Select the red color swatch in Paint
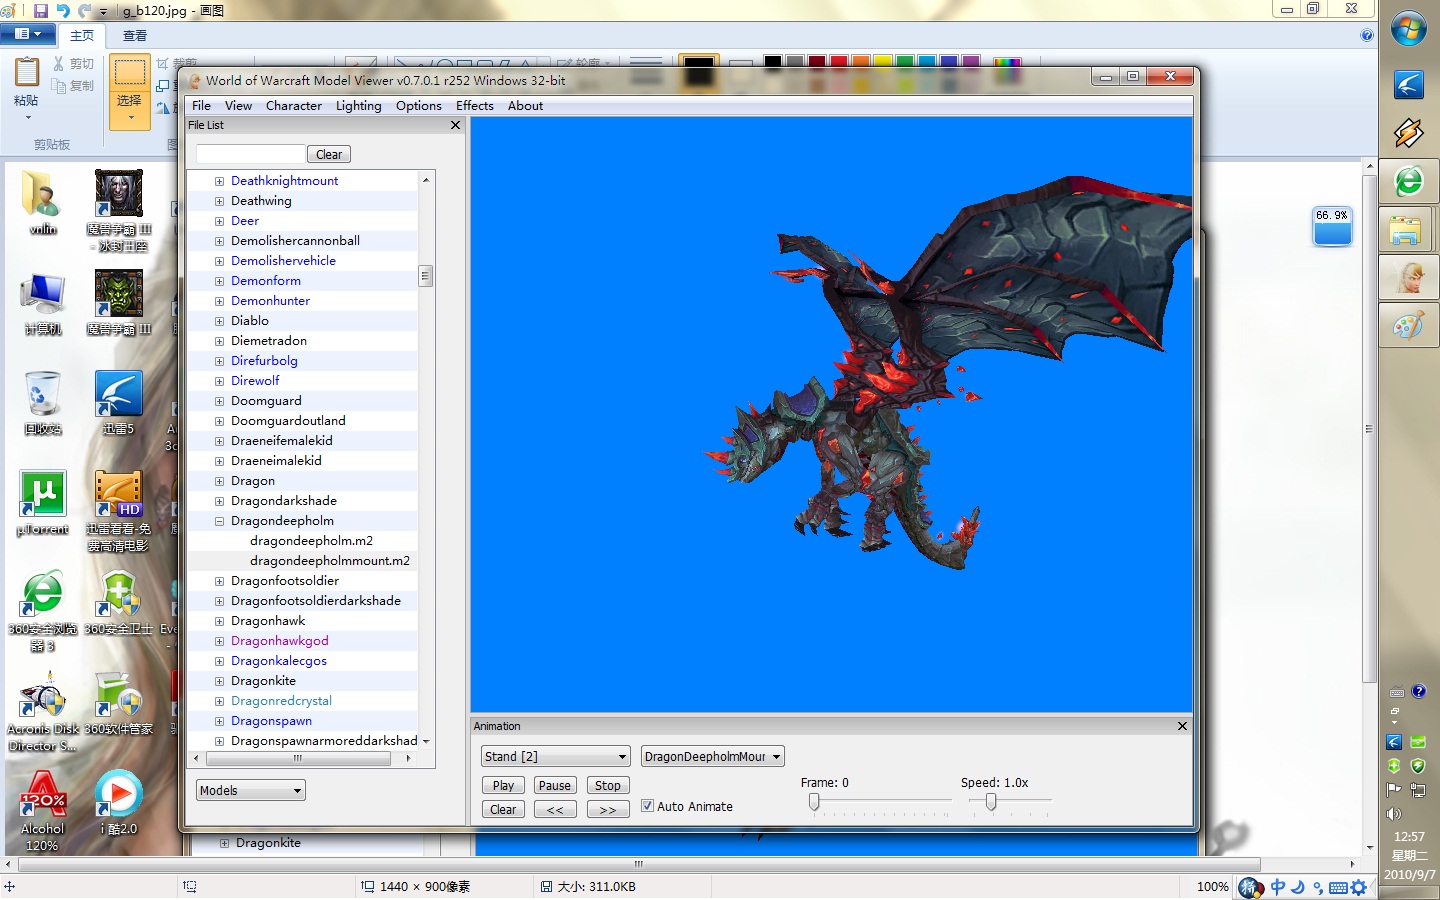This screenshot has width=1440, height=900. [x=838, y=62]
